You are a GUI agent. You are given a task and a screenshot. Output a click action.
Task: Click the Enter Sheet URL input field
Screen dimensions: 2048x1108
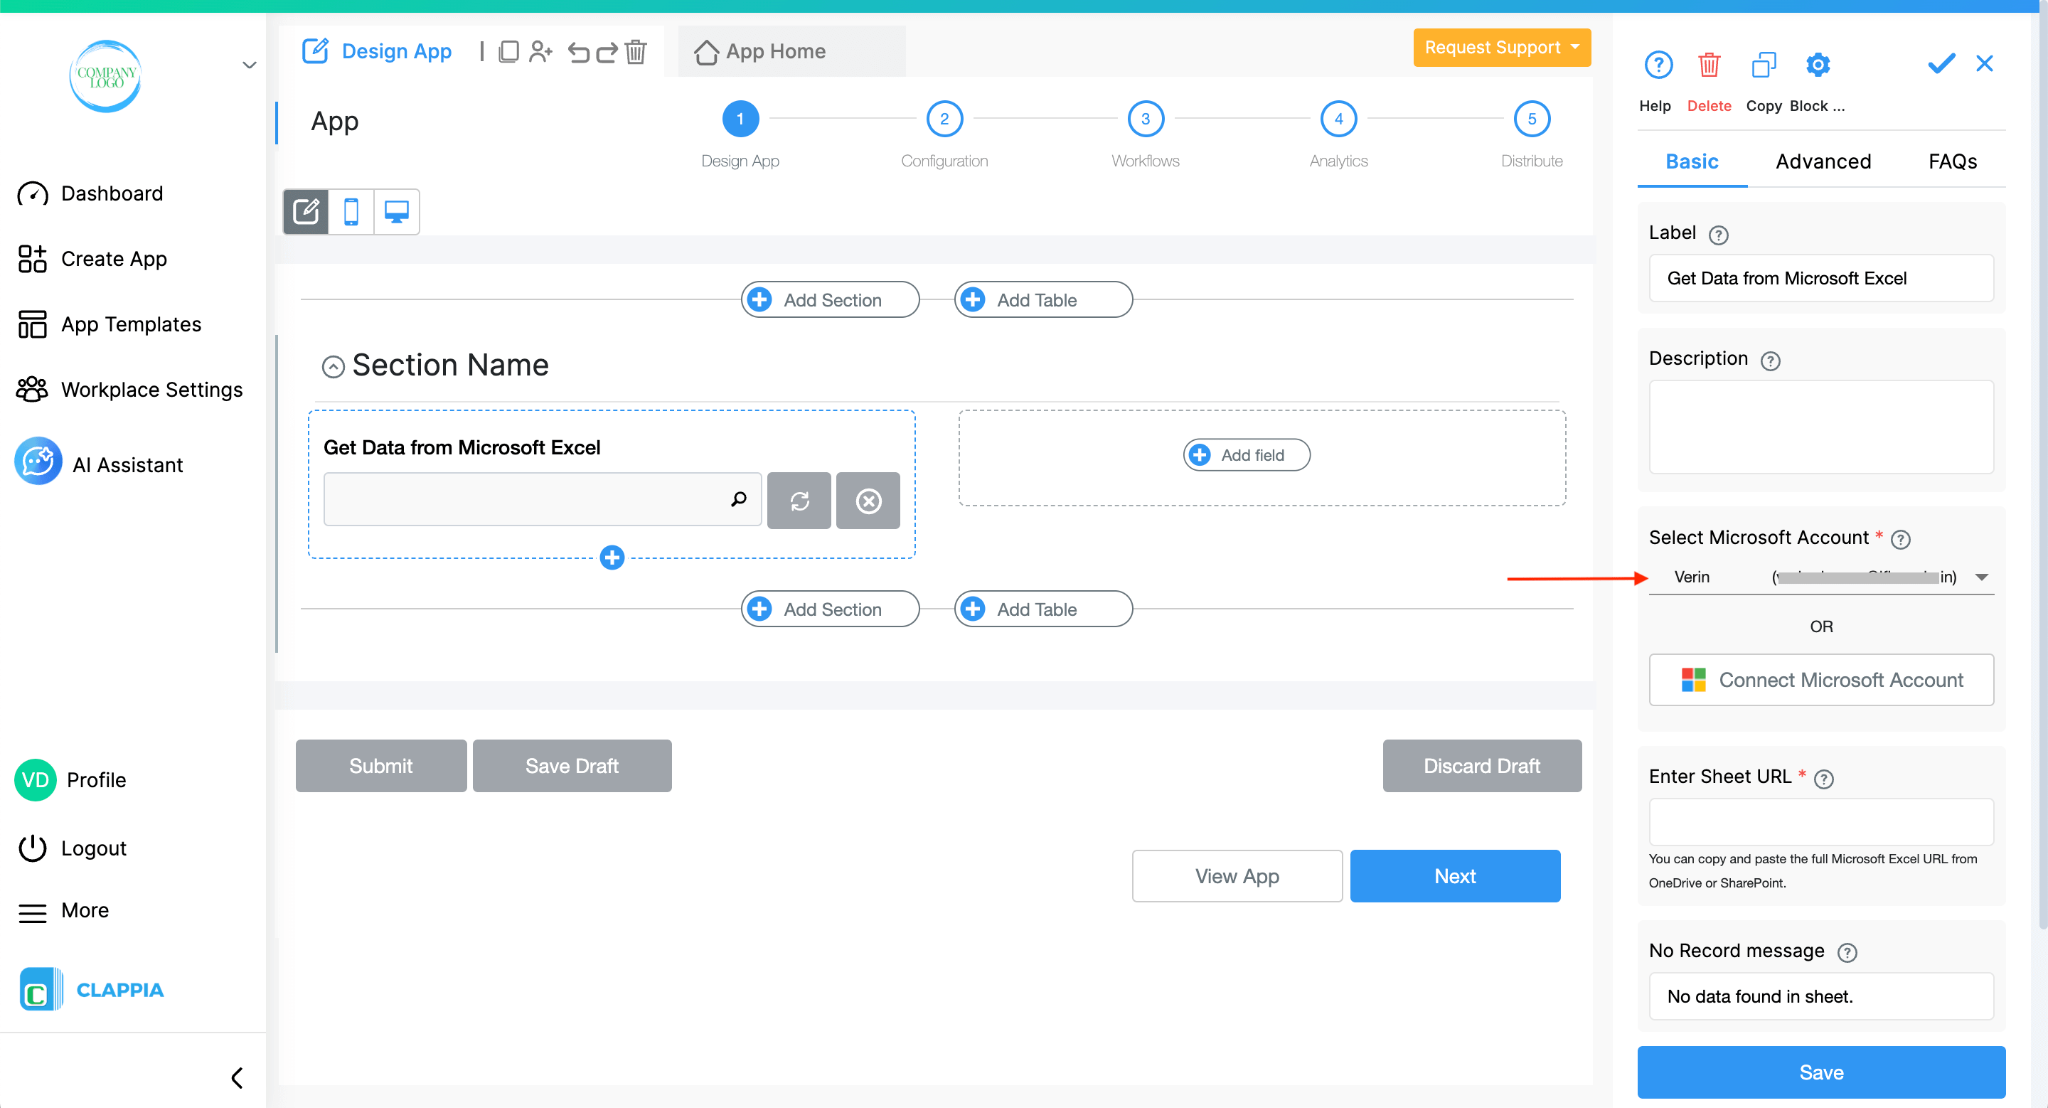(x=1821, y=822)
